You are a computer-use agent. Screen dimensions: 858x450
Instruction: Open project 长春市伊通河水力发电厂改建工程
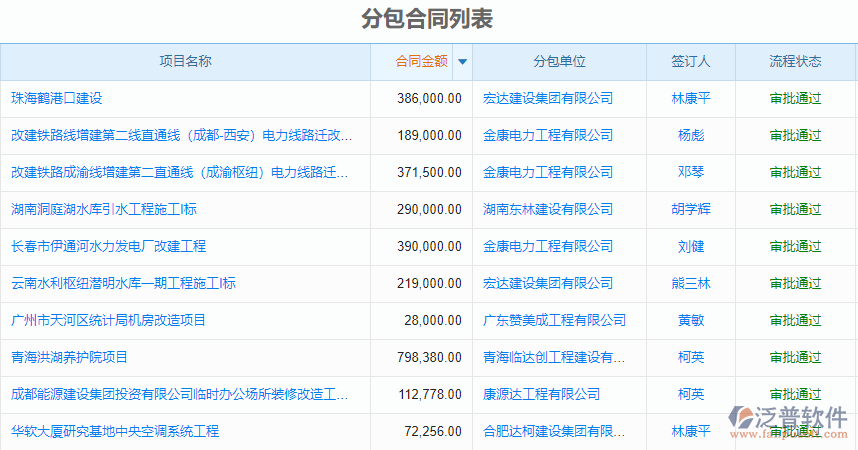click(108, 246)
